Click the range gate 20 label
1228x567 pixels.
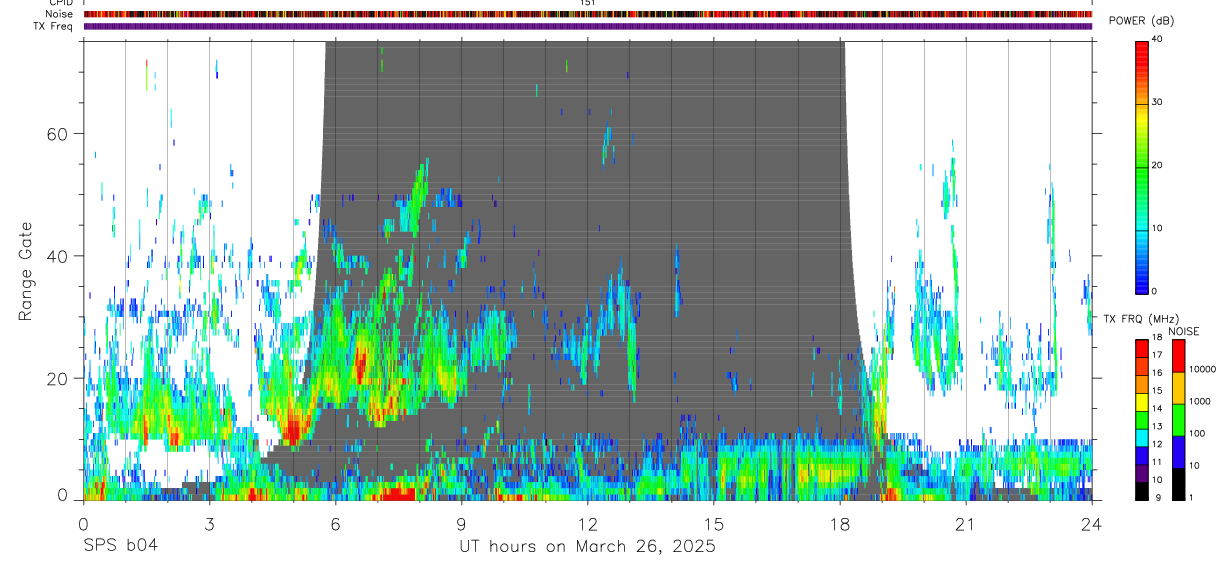coord(60,378)
